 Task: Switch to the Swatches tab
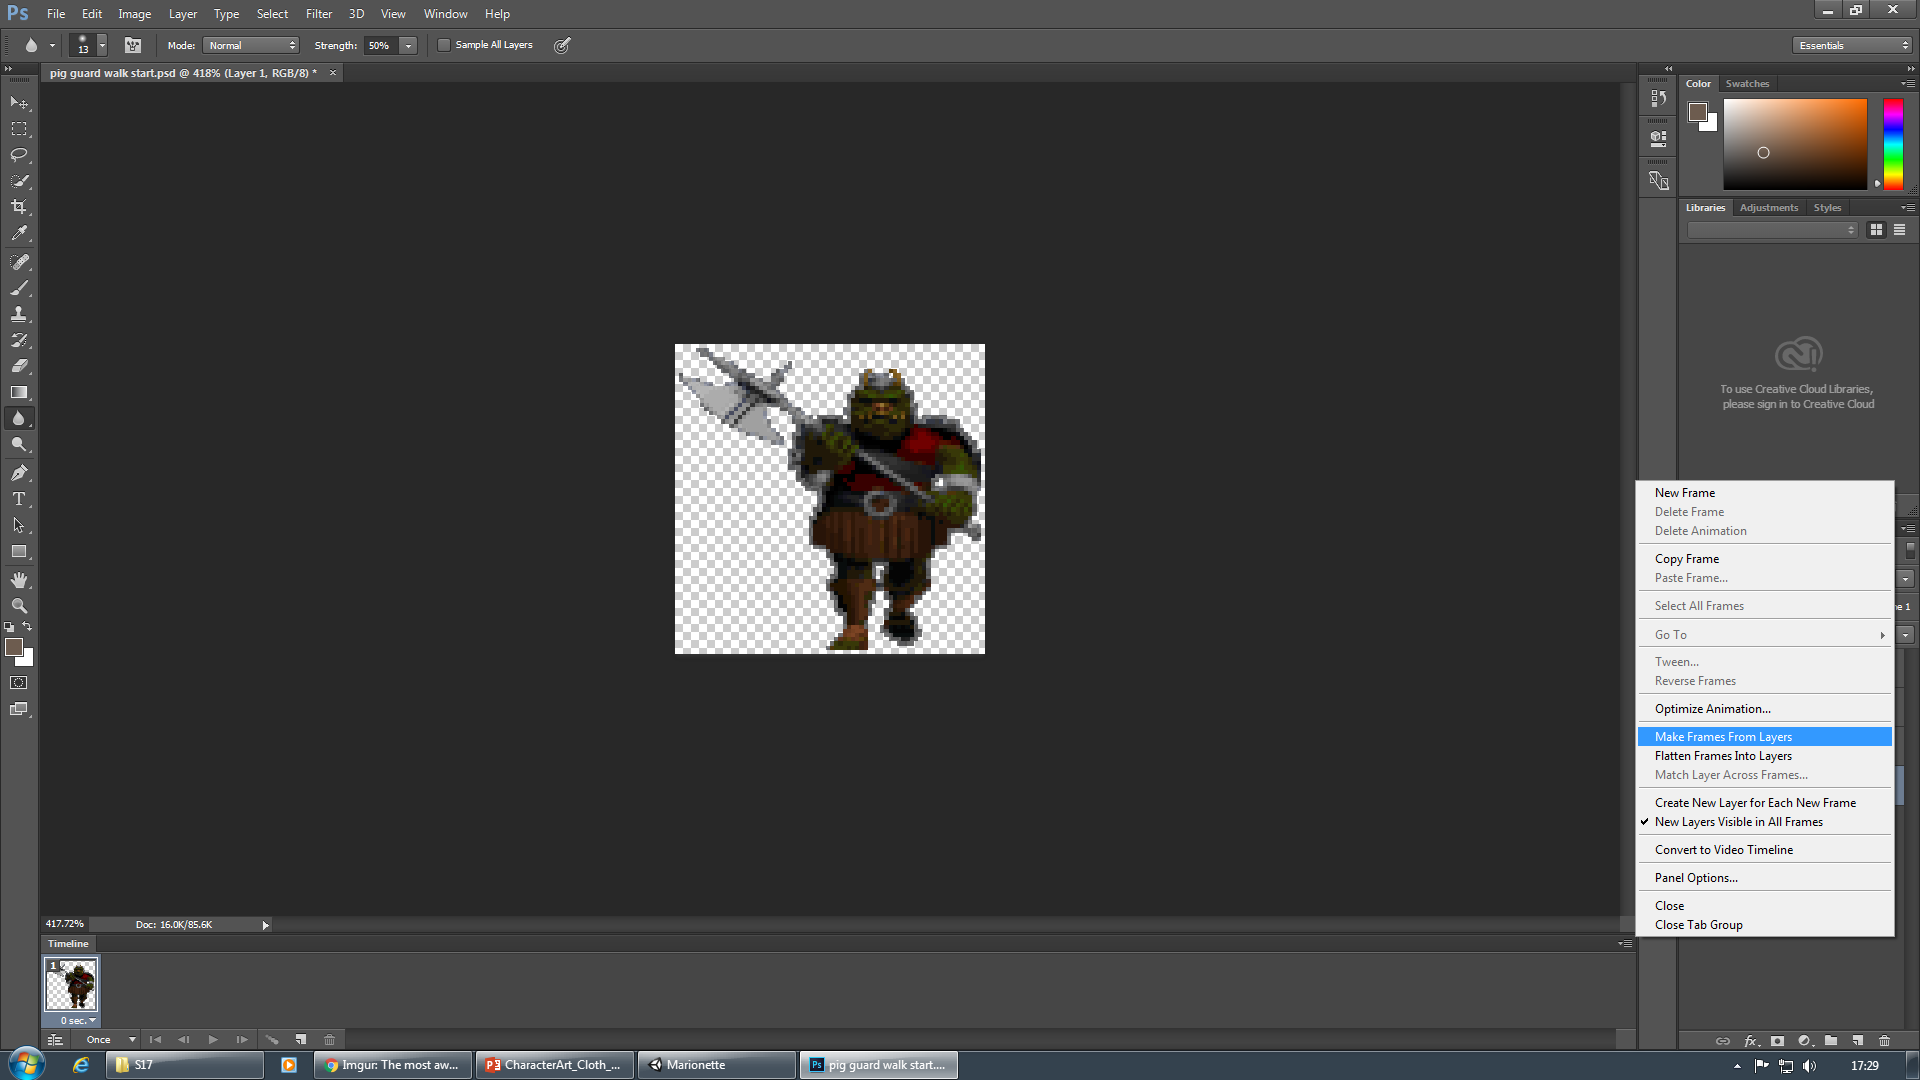click(1747, 84)
